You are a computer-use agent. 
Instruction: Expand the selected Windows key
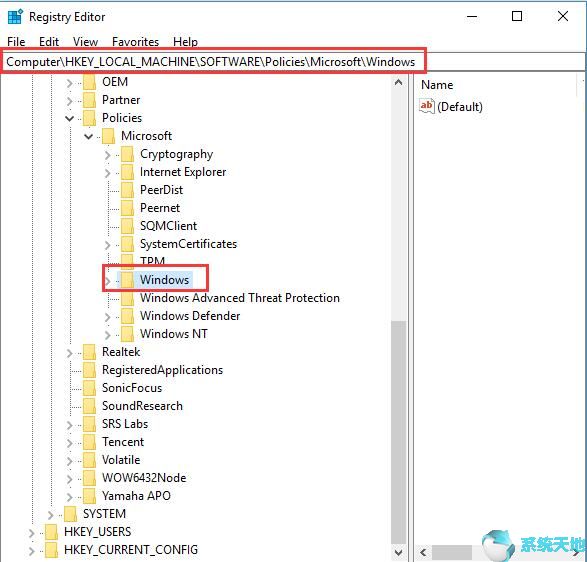tap(108, 281)
